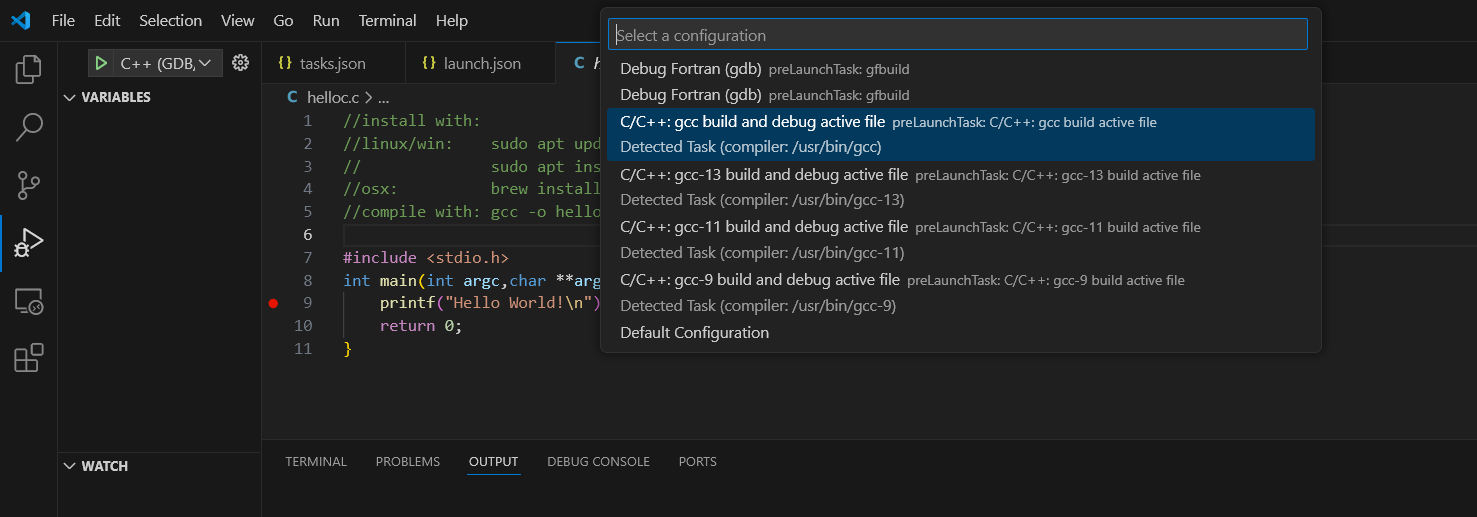Image resolution: width=1477 pixels, height=517 pixels.
Task: Open the Search view icon
Action: coord(28,127)
